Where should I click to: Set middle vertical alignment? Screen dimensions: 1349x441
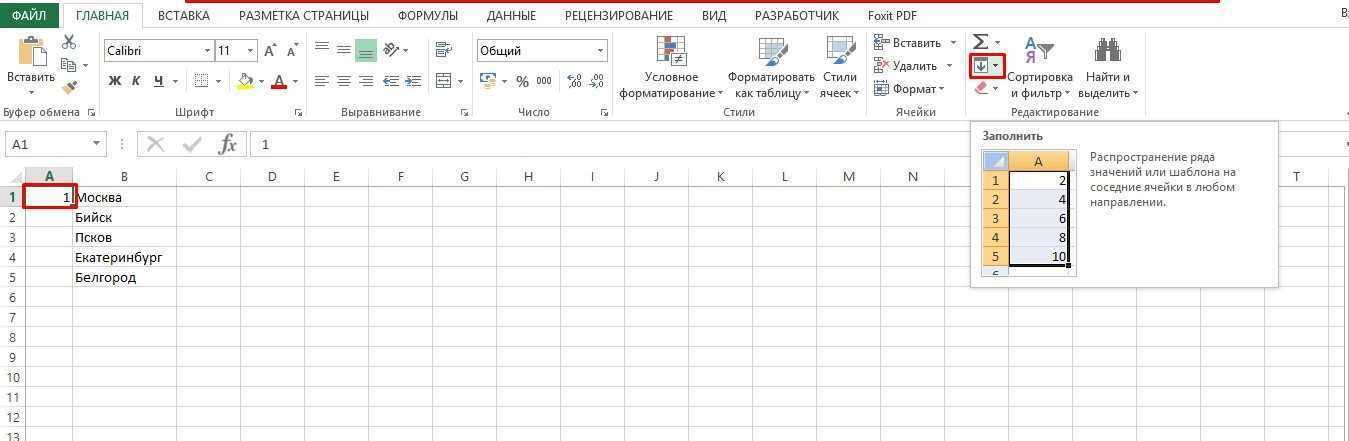click(x=343, y=49)
